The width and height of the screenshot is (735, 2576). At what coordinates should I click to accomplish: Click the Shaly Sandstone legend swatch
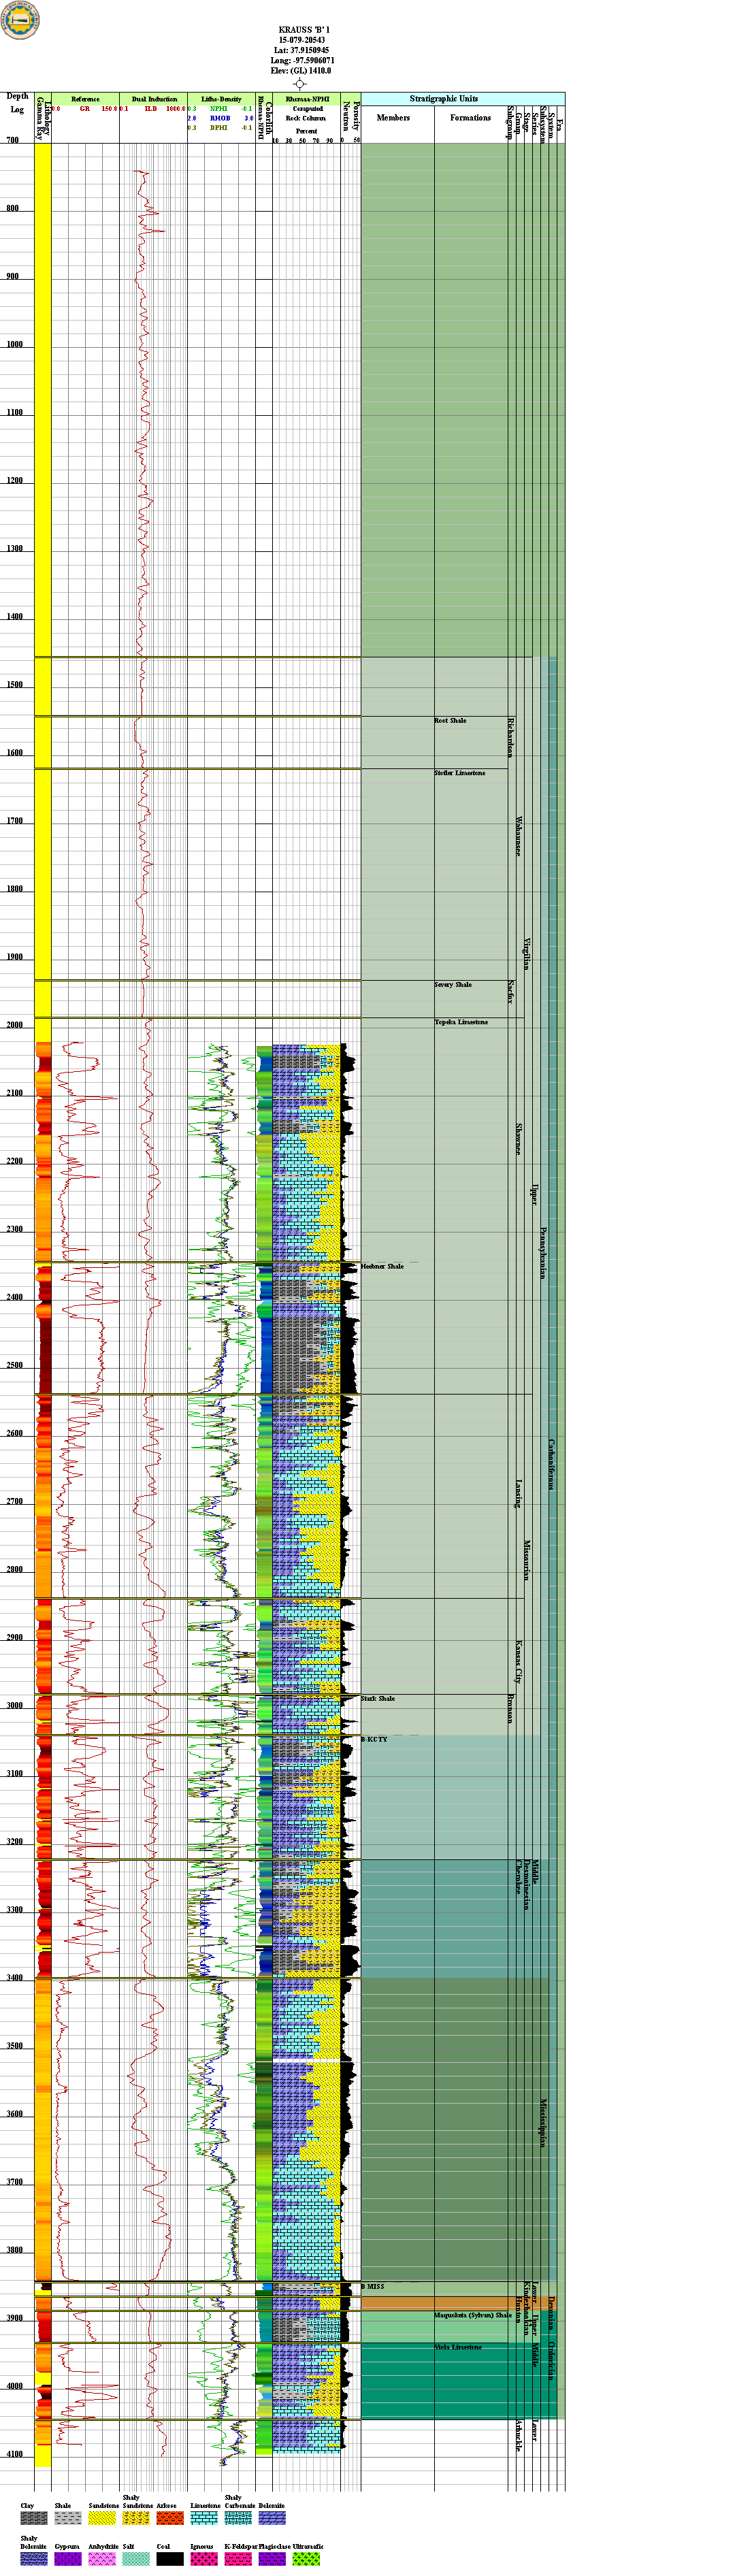(x=136, y=2518)
